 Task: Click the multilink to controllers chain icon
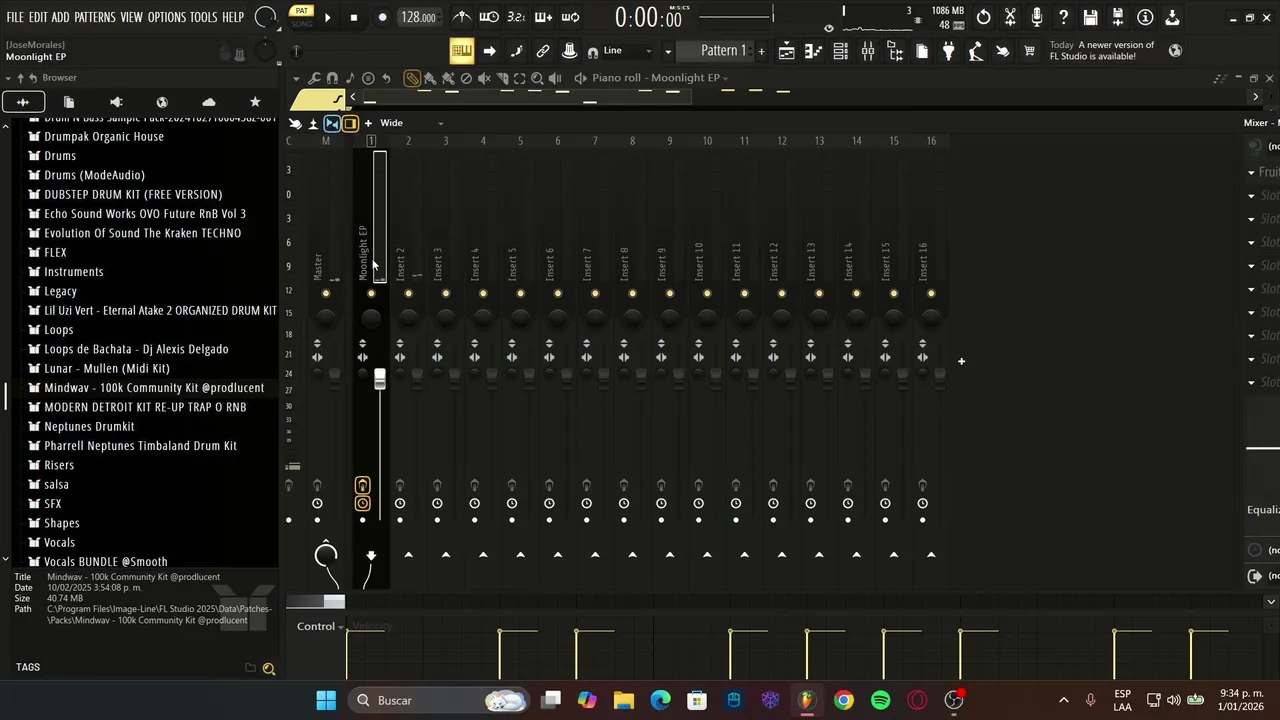tap(543, 51)
